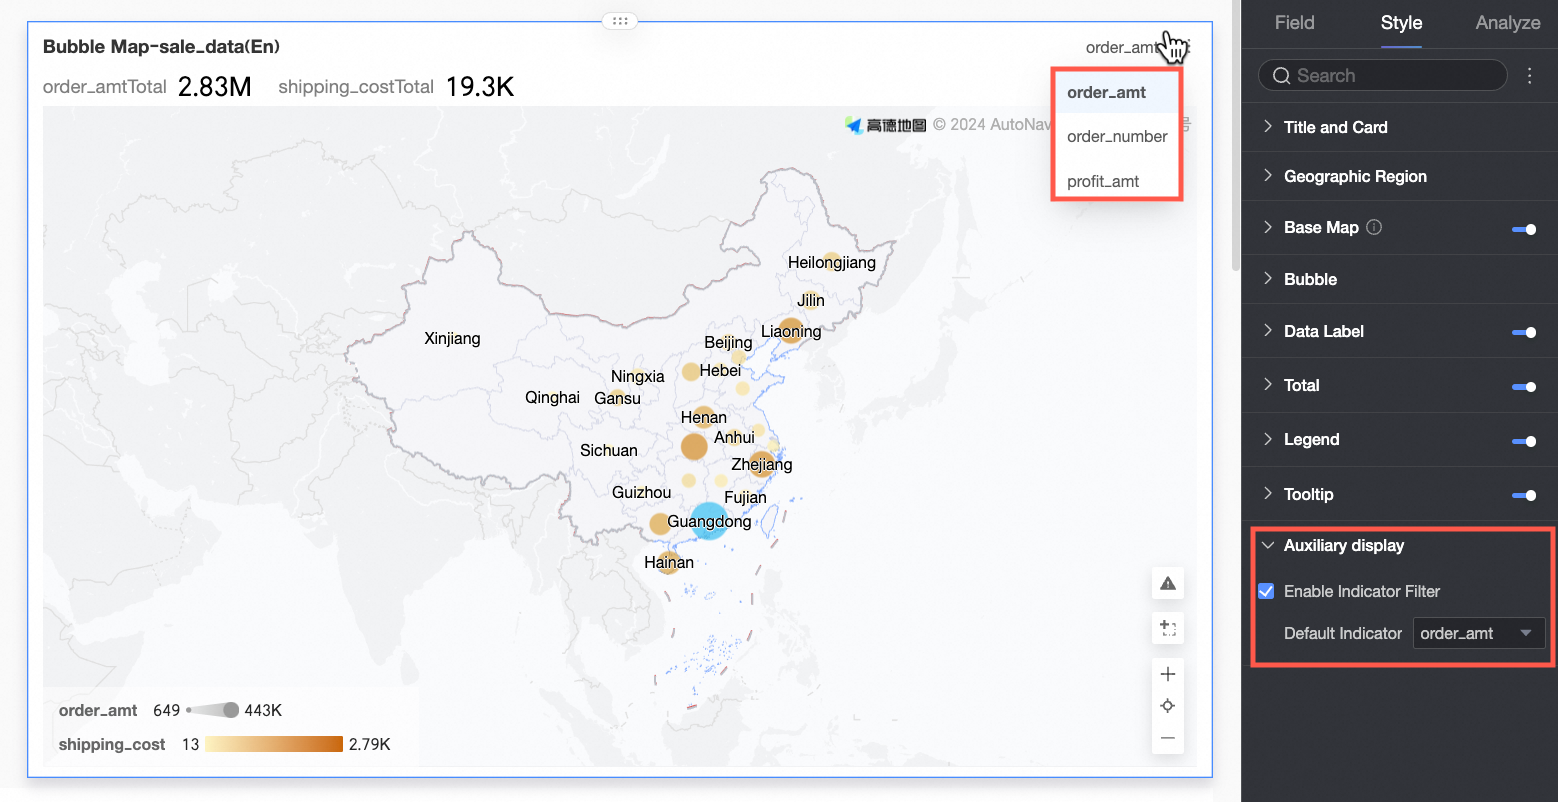Click the blue Guangdong bubble
Screen dimensions: 1558x802
pos(709,521)
